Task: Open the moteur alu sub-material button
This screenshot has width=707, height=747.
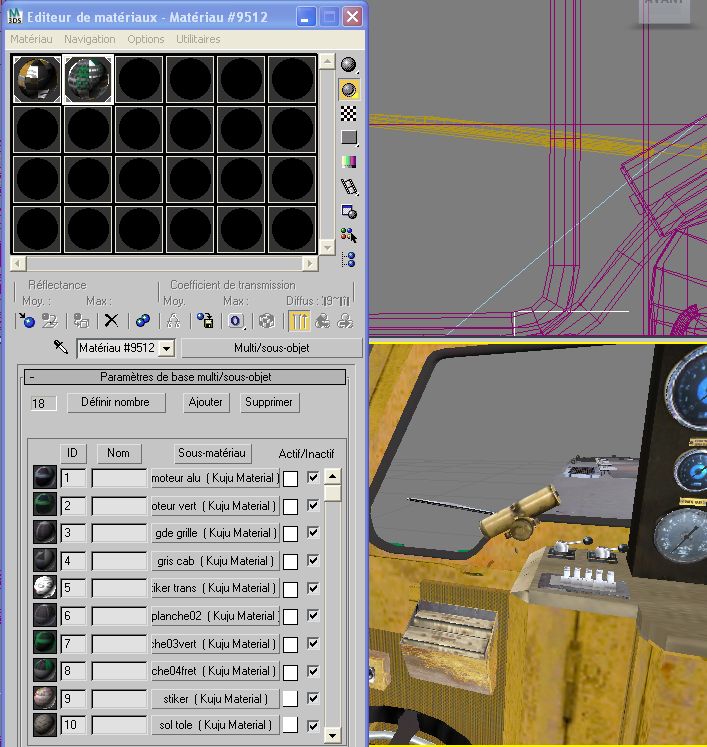Action: tap(215, 478)
